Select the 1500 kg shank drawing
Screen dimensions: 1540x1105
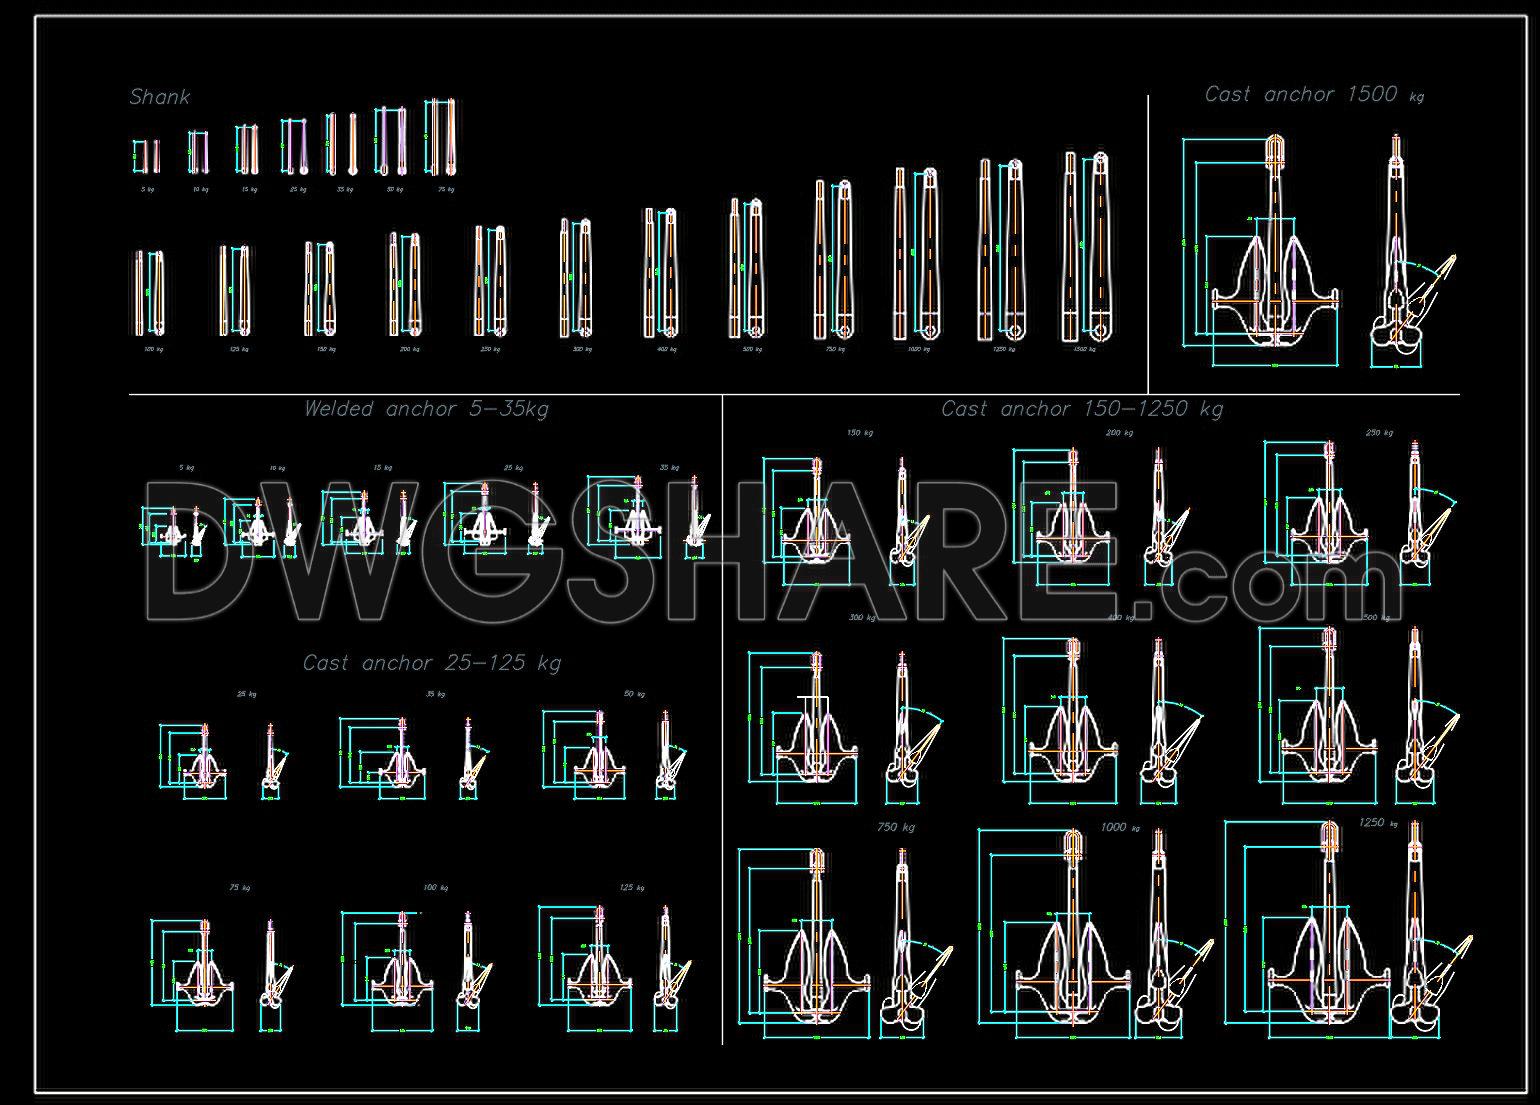[1086, 247]
